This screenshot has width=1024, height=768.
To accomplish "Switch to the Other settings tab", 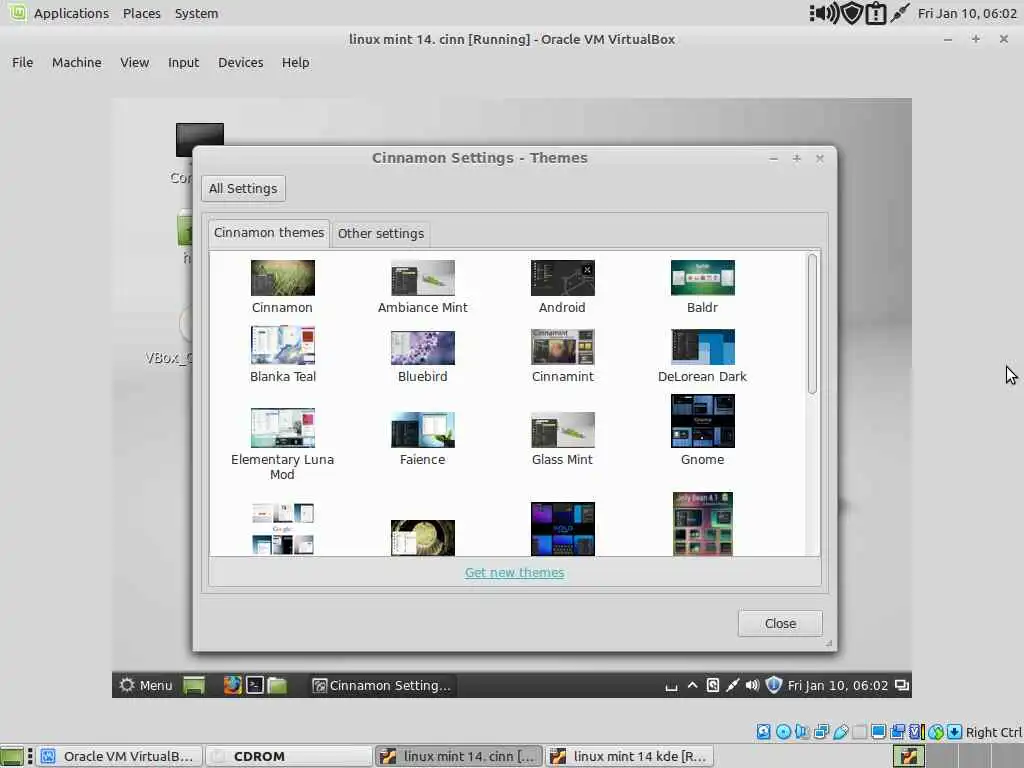I will coord(381,233).
